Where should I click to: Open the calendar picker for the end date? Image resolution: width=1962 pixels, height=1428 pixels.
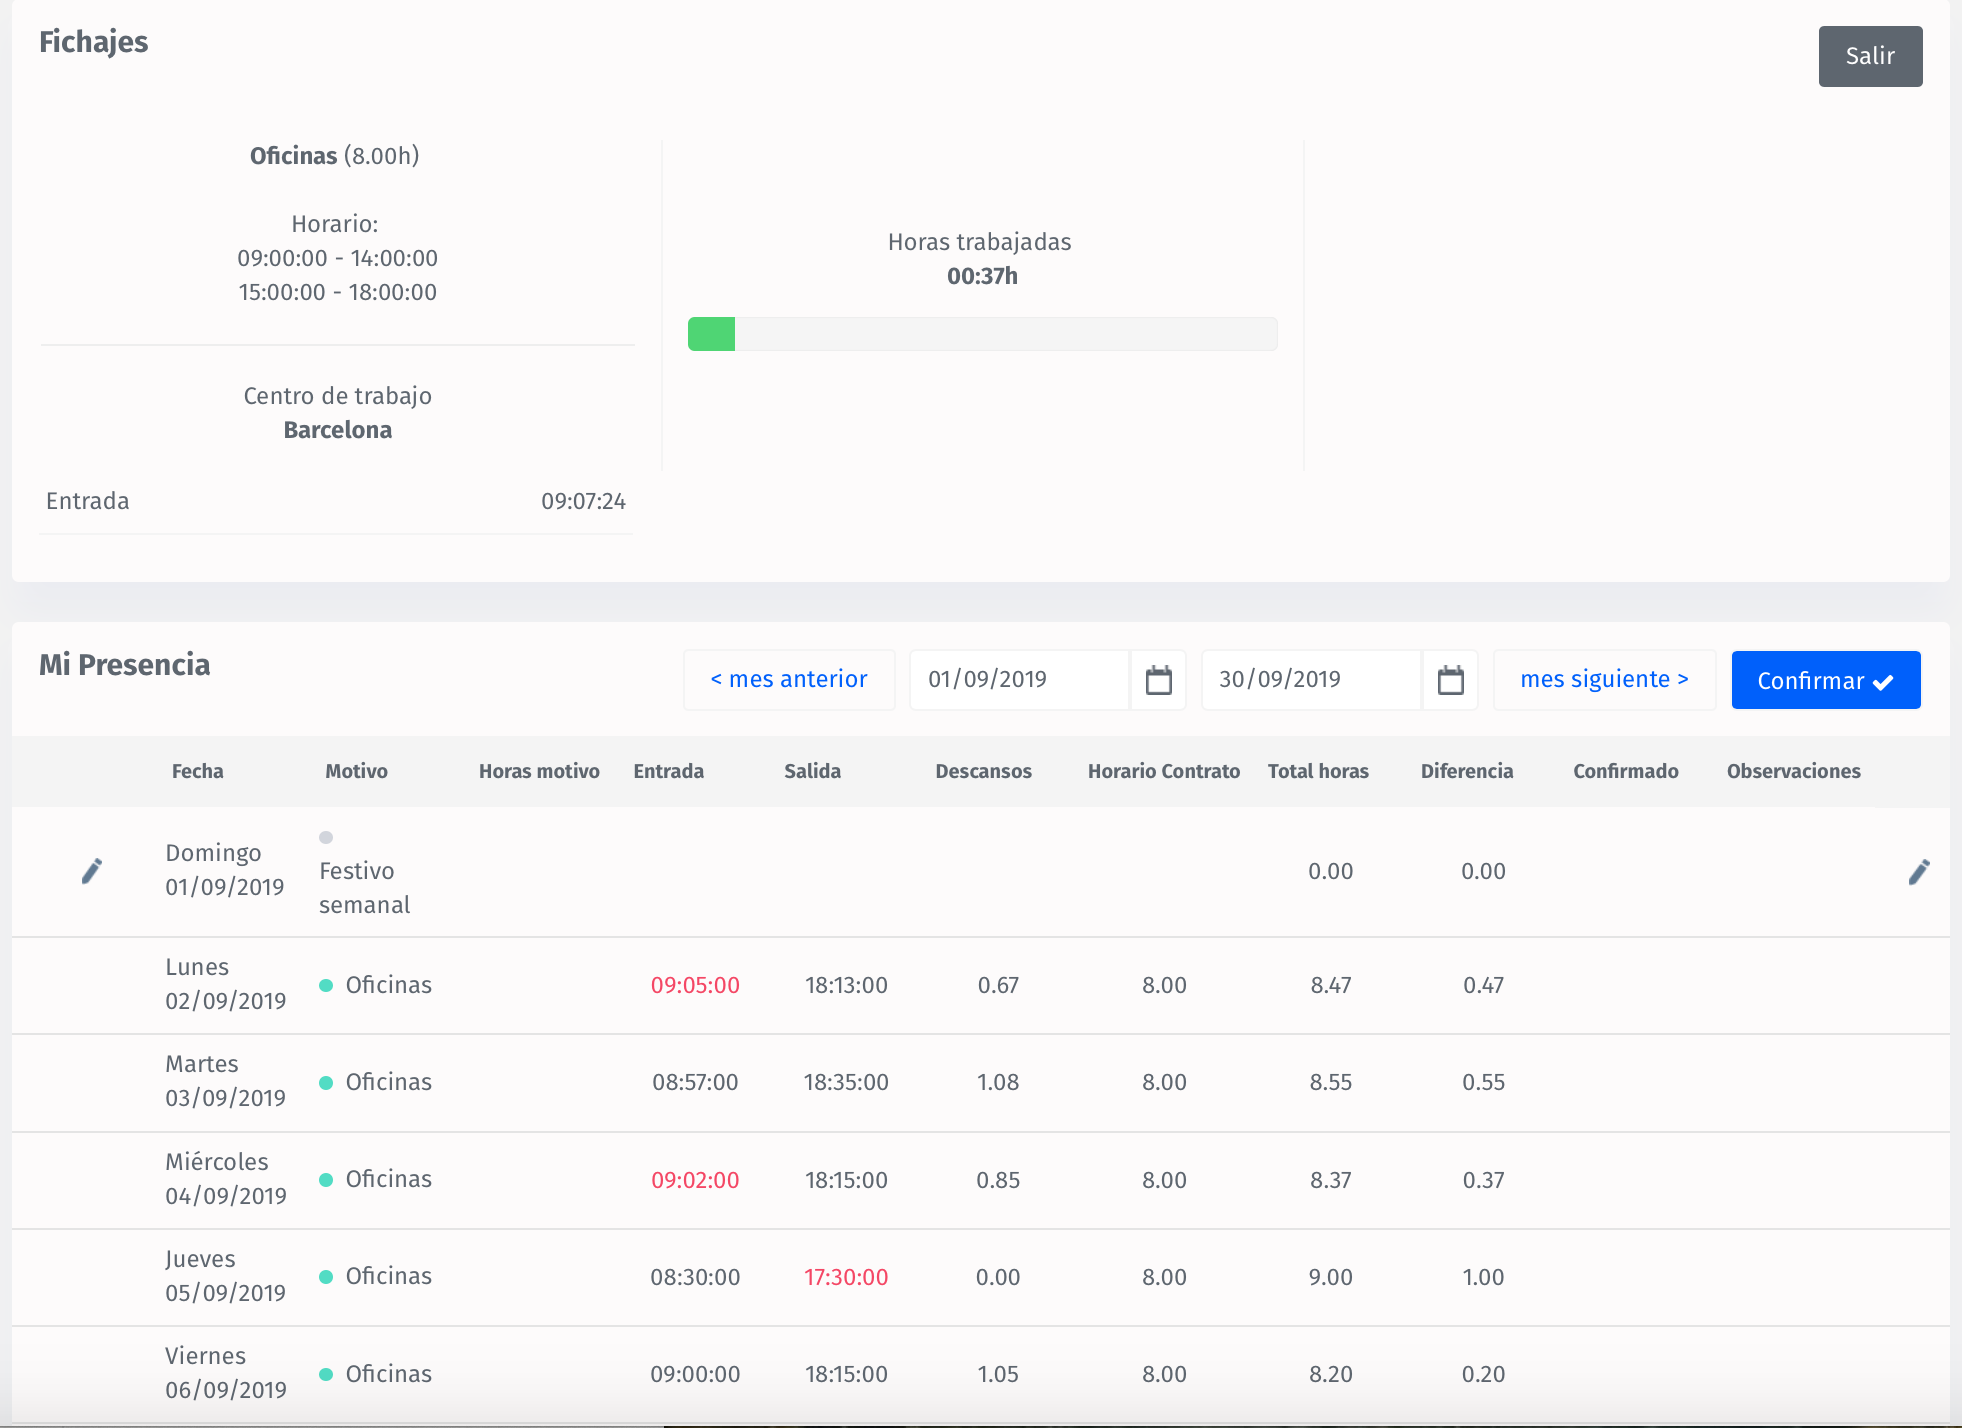click(x=1451, y=679)
